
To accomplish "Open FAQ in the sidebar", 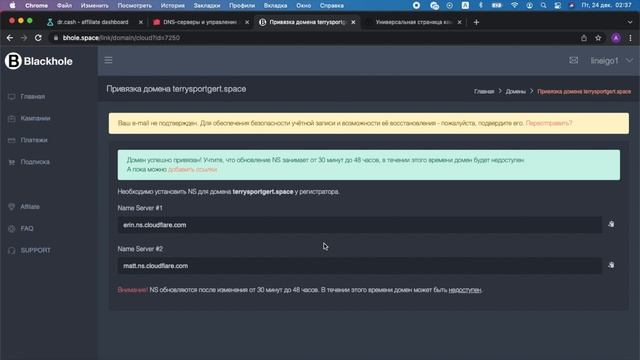I will pos(27,229).
